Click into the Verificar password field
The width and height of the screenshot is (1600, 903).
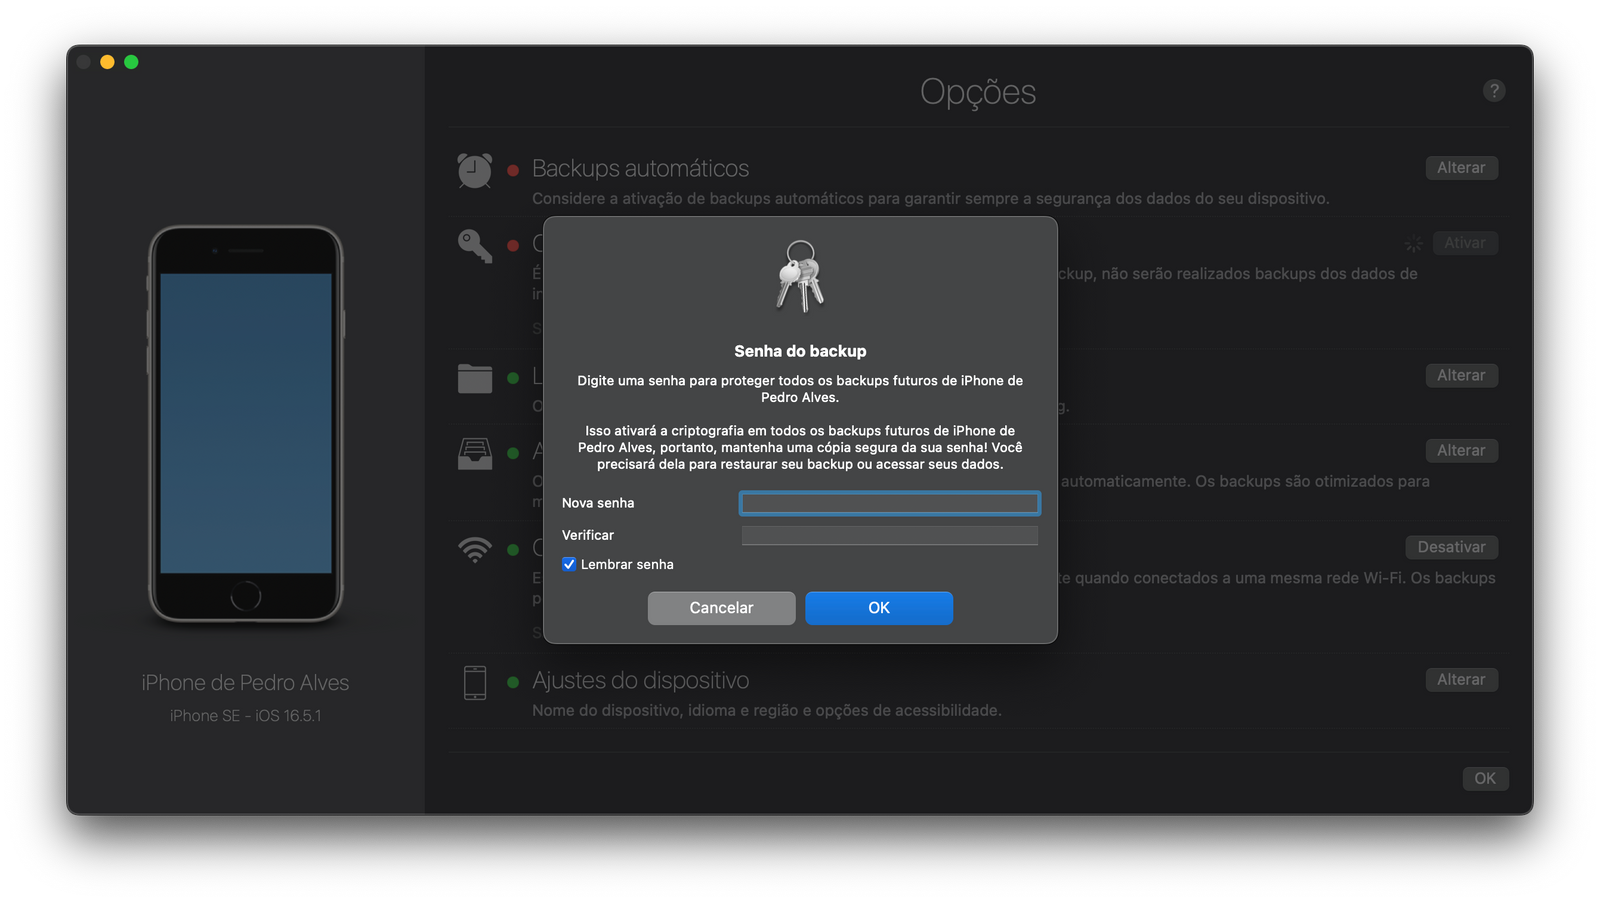(890, 535)
